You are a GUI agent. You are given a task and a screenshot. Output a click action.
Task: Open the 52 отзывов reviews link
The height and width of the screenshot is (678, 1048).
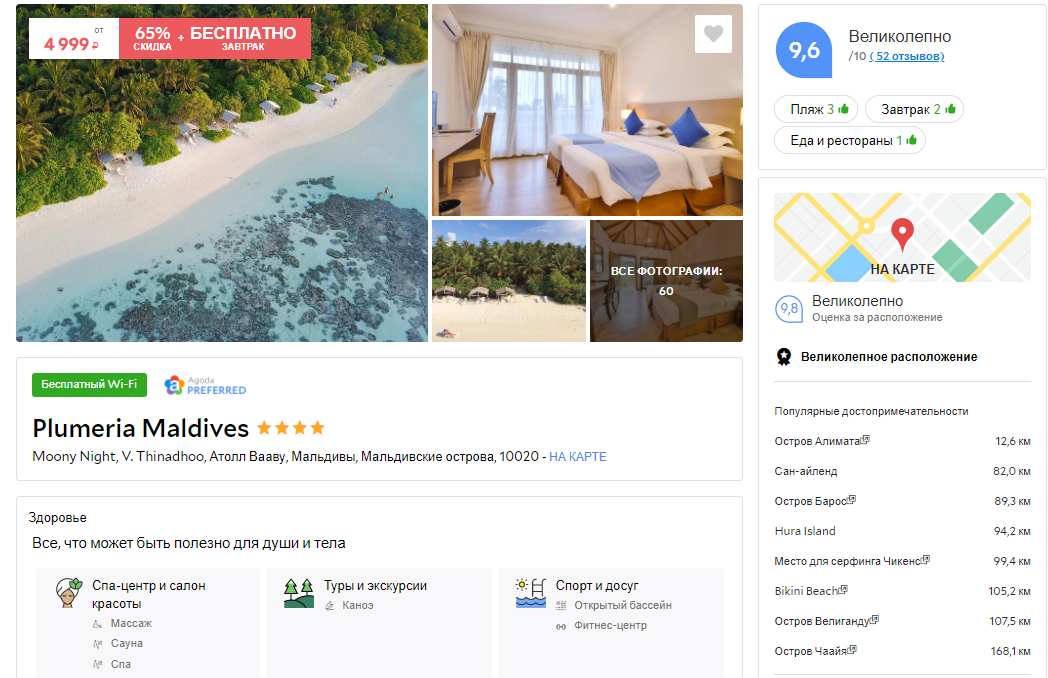point(907,56)
